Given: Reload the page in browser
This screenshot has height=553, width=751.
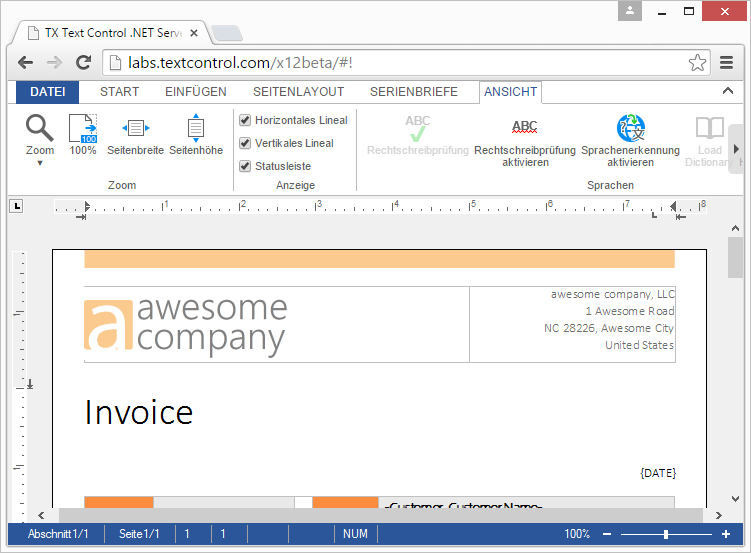Looking at the screenshot, I should (x=84, y=63).
